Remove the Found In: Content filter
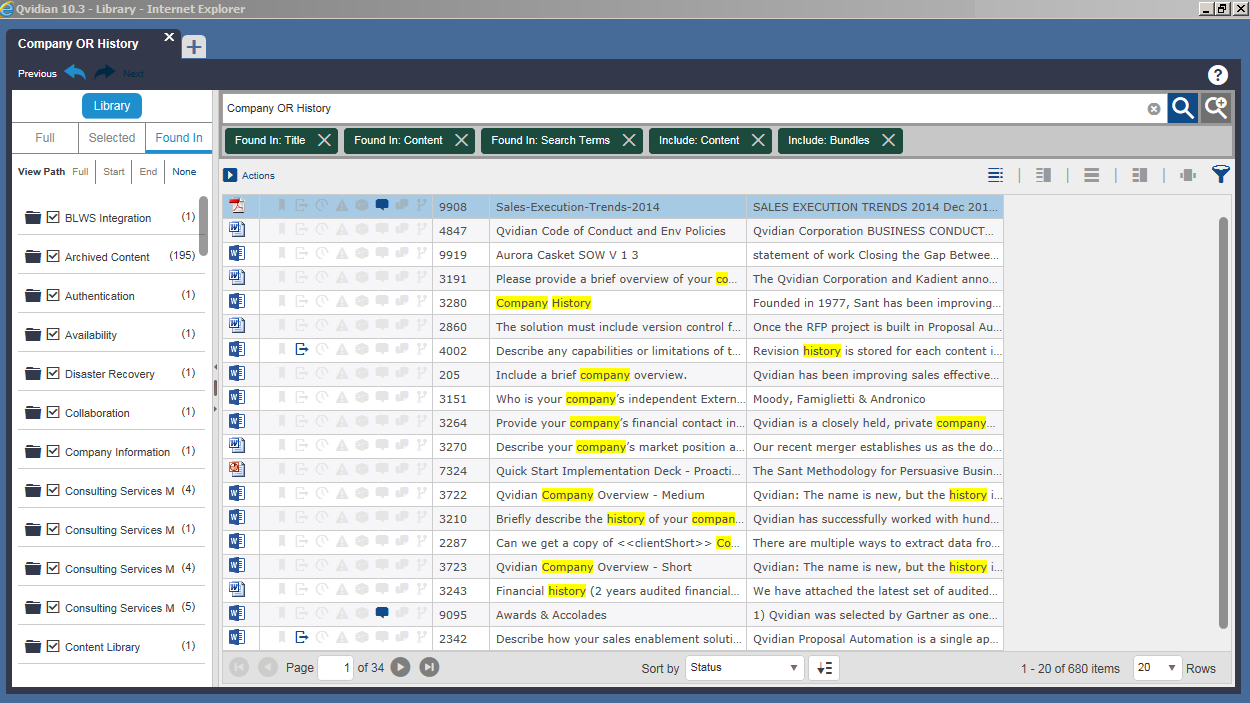This screenshot has width=1250, height=703. click(x=462, y=141)
